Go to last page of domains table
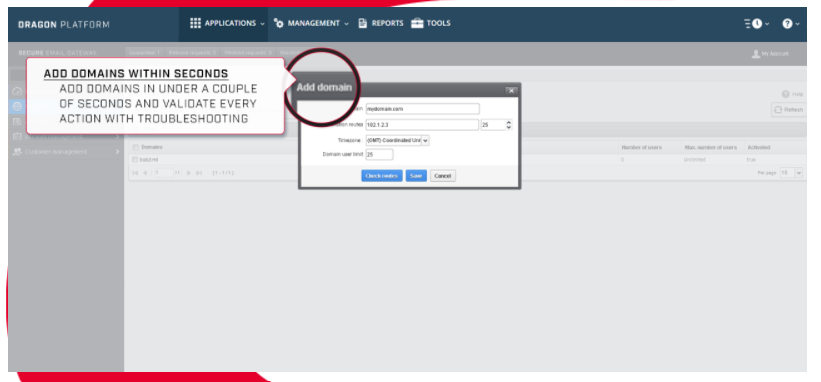Image resolution: width=821 pixels, height=382 pixels. 199,173
